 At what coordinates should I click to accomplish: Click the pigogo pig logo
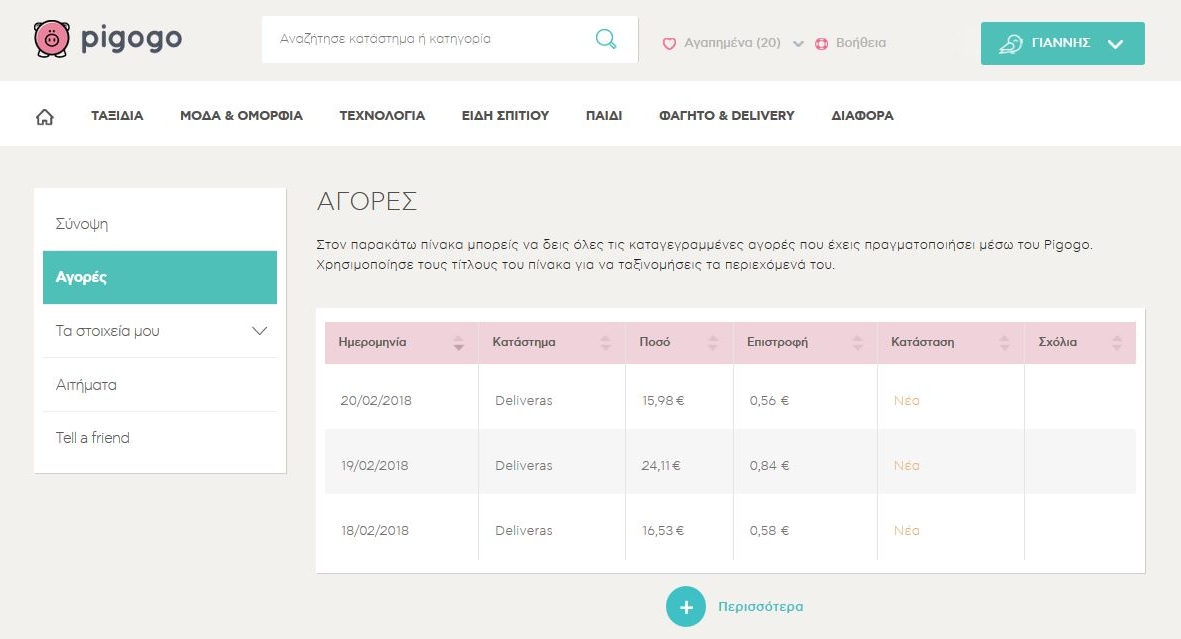click(x=52, y=38)
